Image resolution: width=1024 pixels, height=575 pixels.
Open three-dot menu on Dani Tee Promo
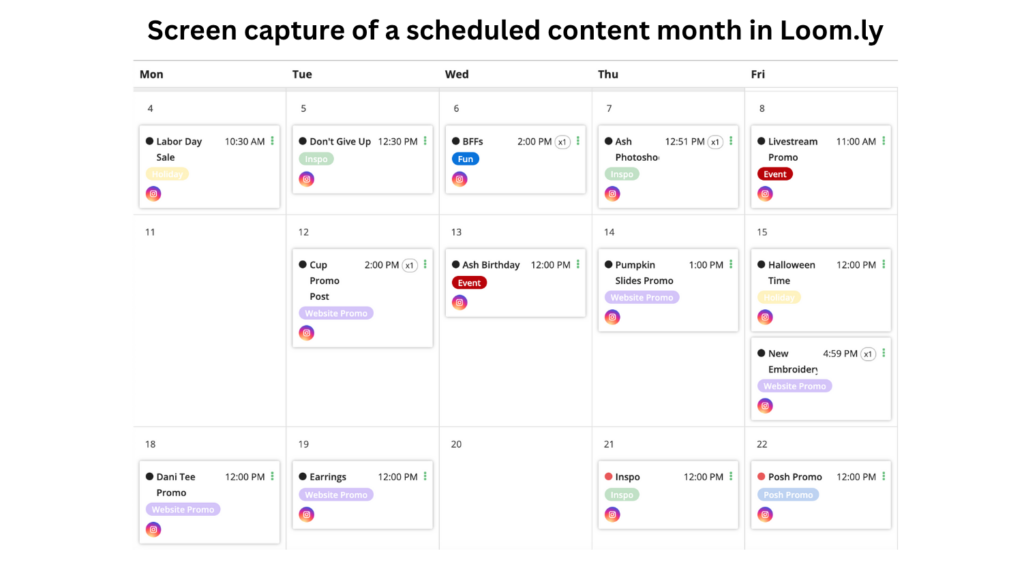click(x=272, y=476)
